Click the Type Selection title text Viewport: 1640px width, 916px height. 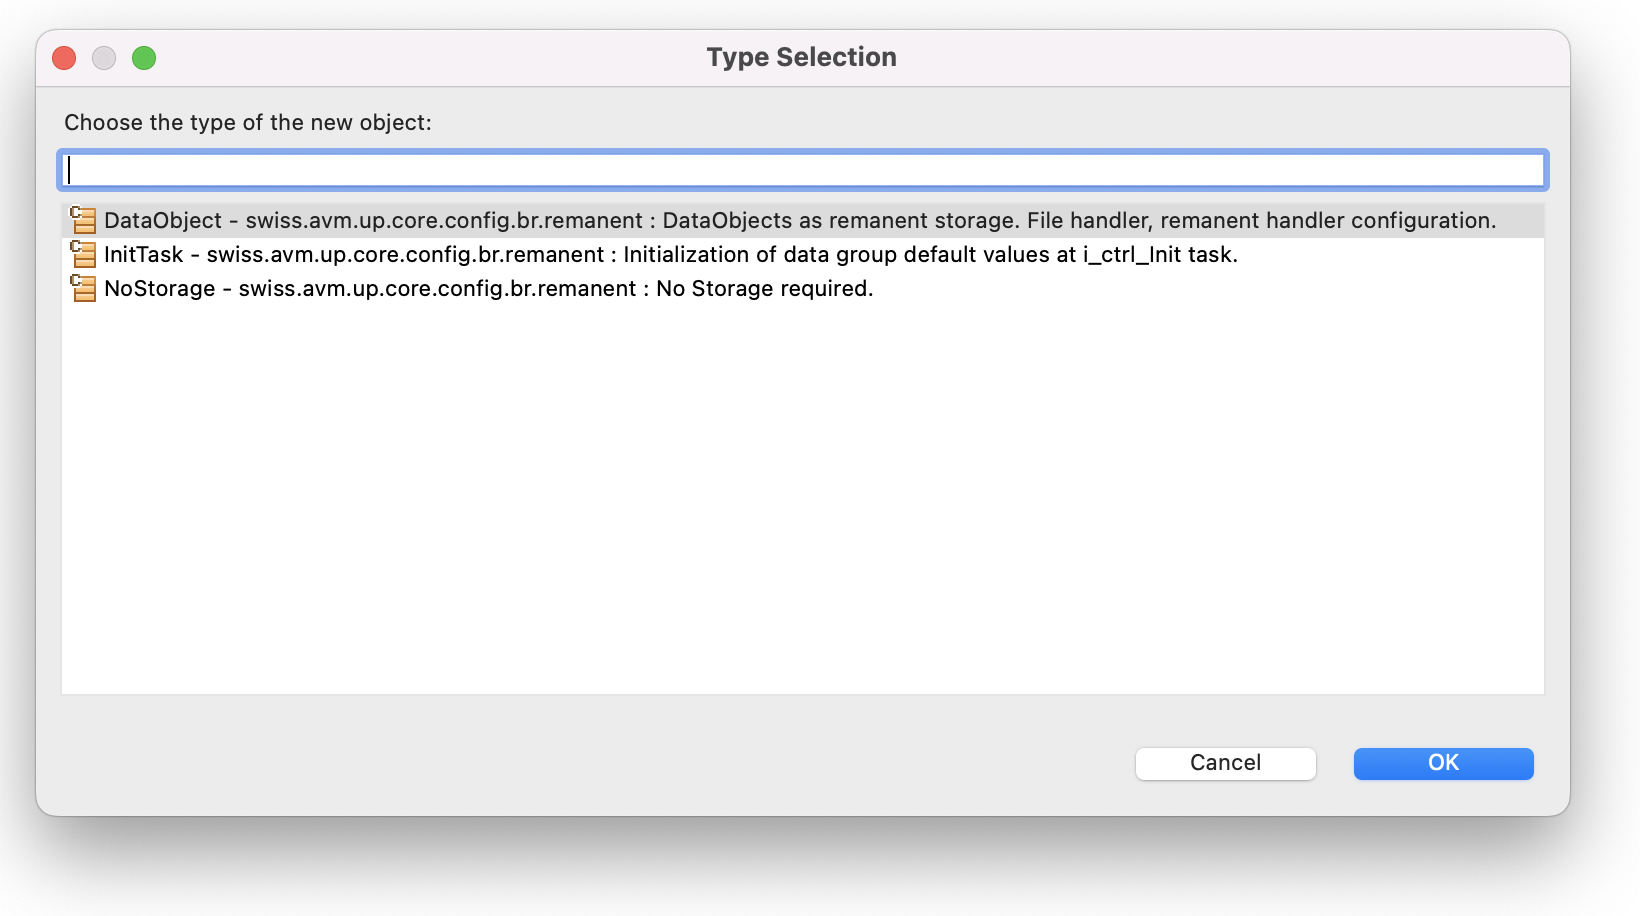click(801, 57)
